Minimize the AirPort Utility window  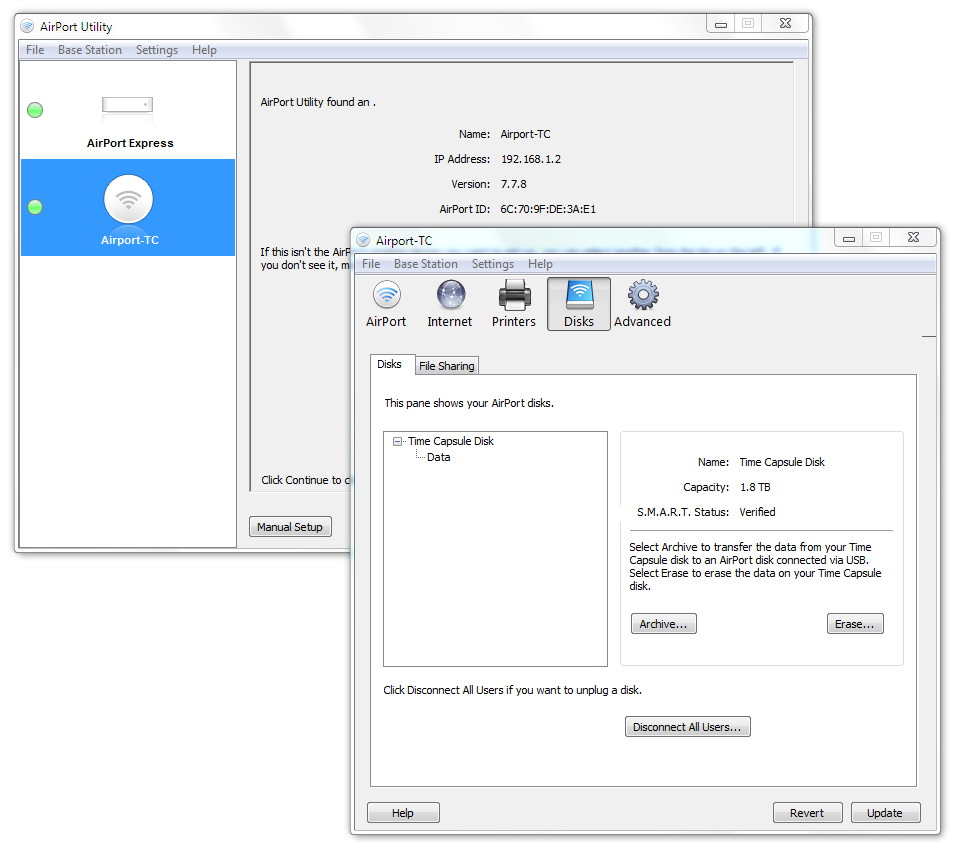click(721, 23)
